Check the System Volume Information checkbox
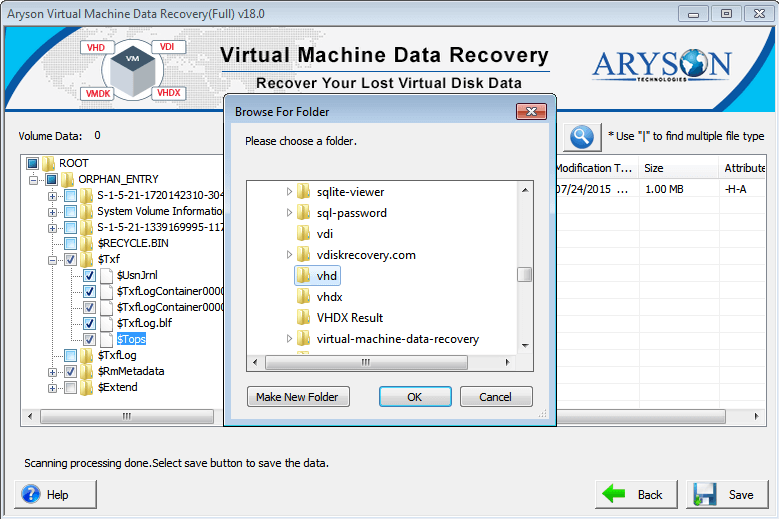The image size is (779, 519). (71, 212)
